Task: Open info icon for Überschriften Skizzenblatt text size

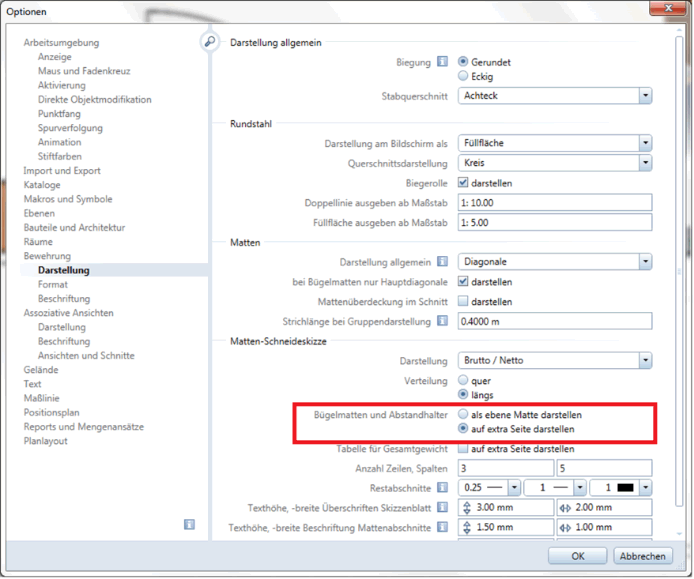Action: [442, 507]
